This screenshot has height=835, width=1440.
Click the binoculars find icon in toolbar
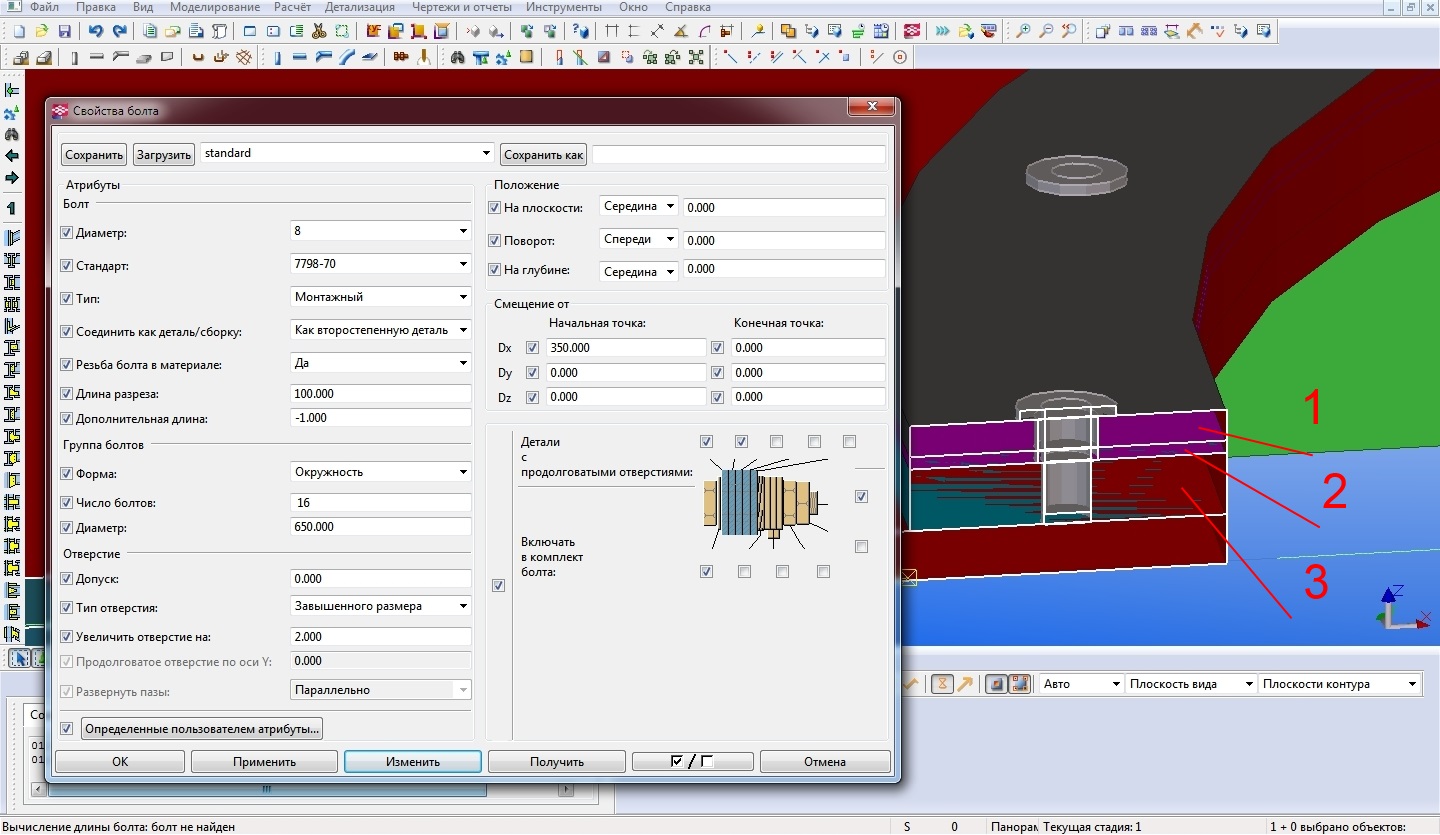(x=458, y=57)
